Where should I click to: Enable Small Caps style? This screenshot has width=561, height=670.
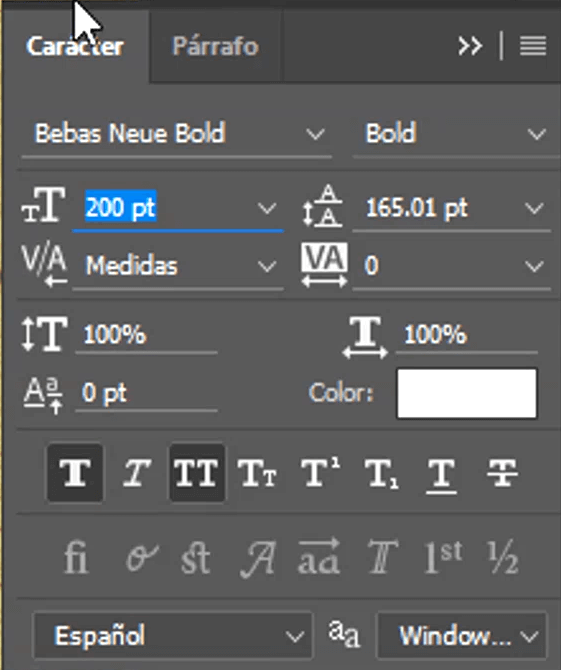(257, 473)
